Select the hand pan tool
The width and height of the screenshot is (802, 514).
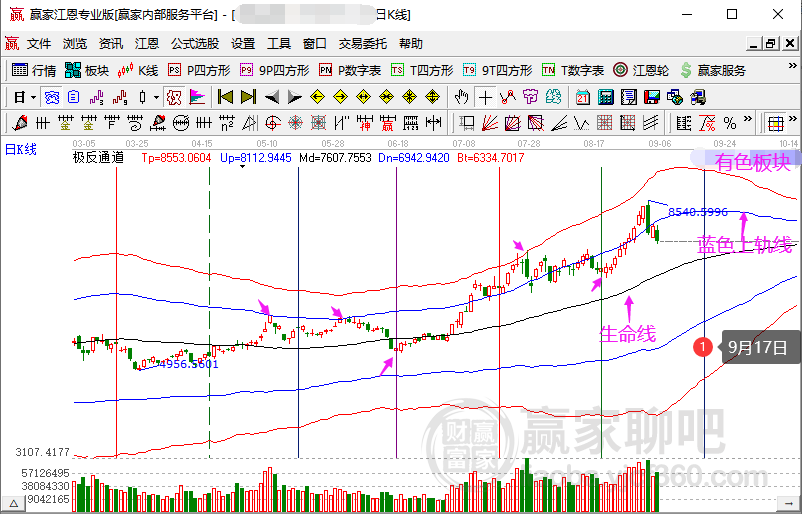tap(461, 97)
